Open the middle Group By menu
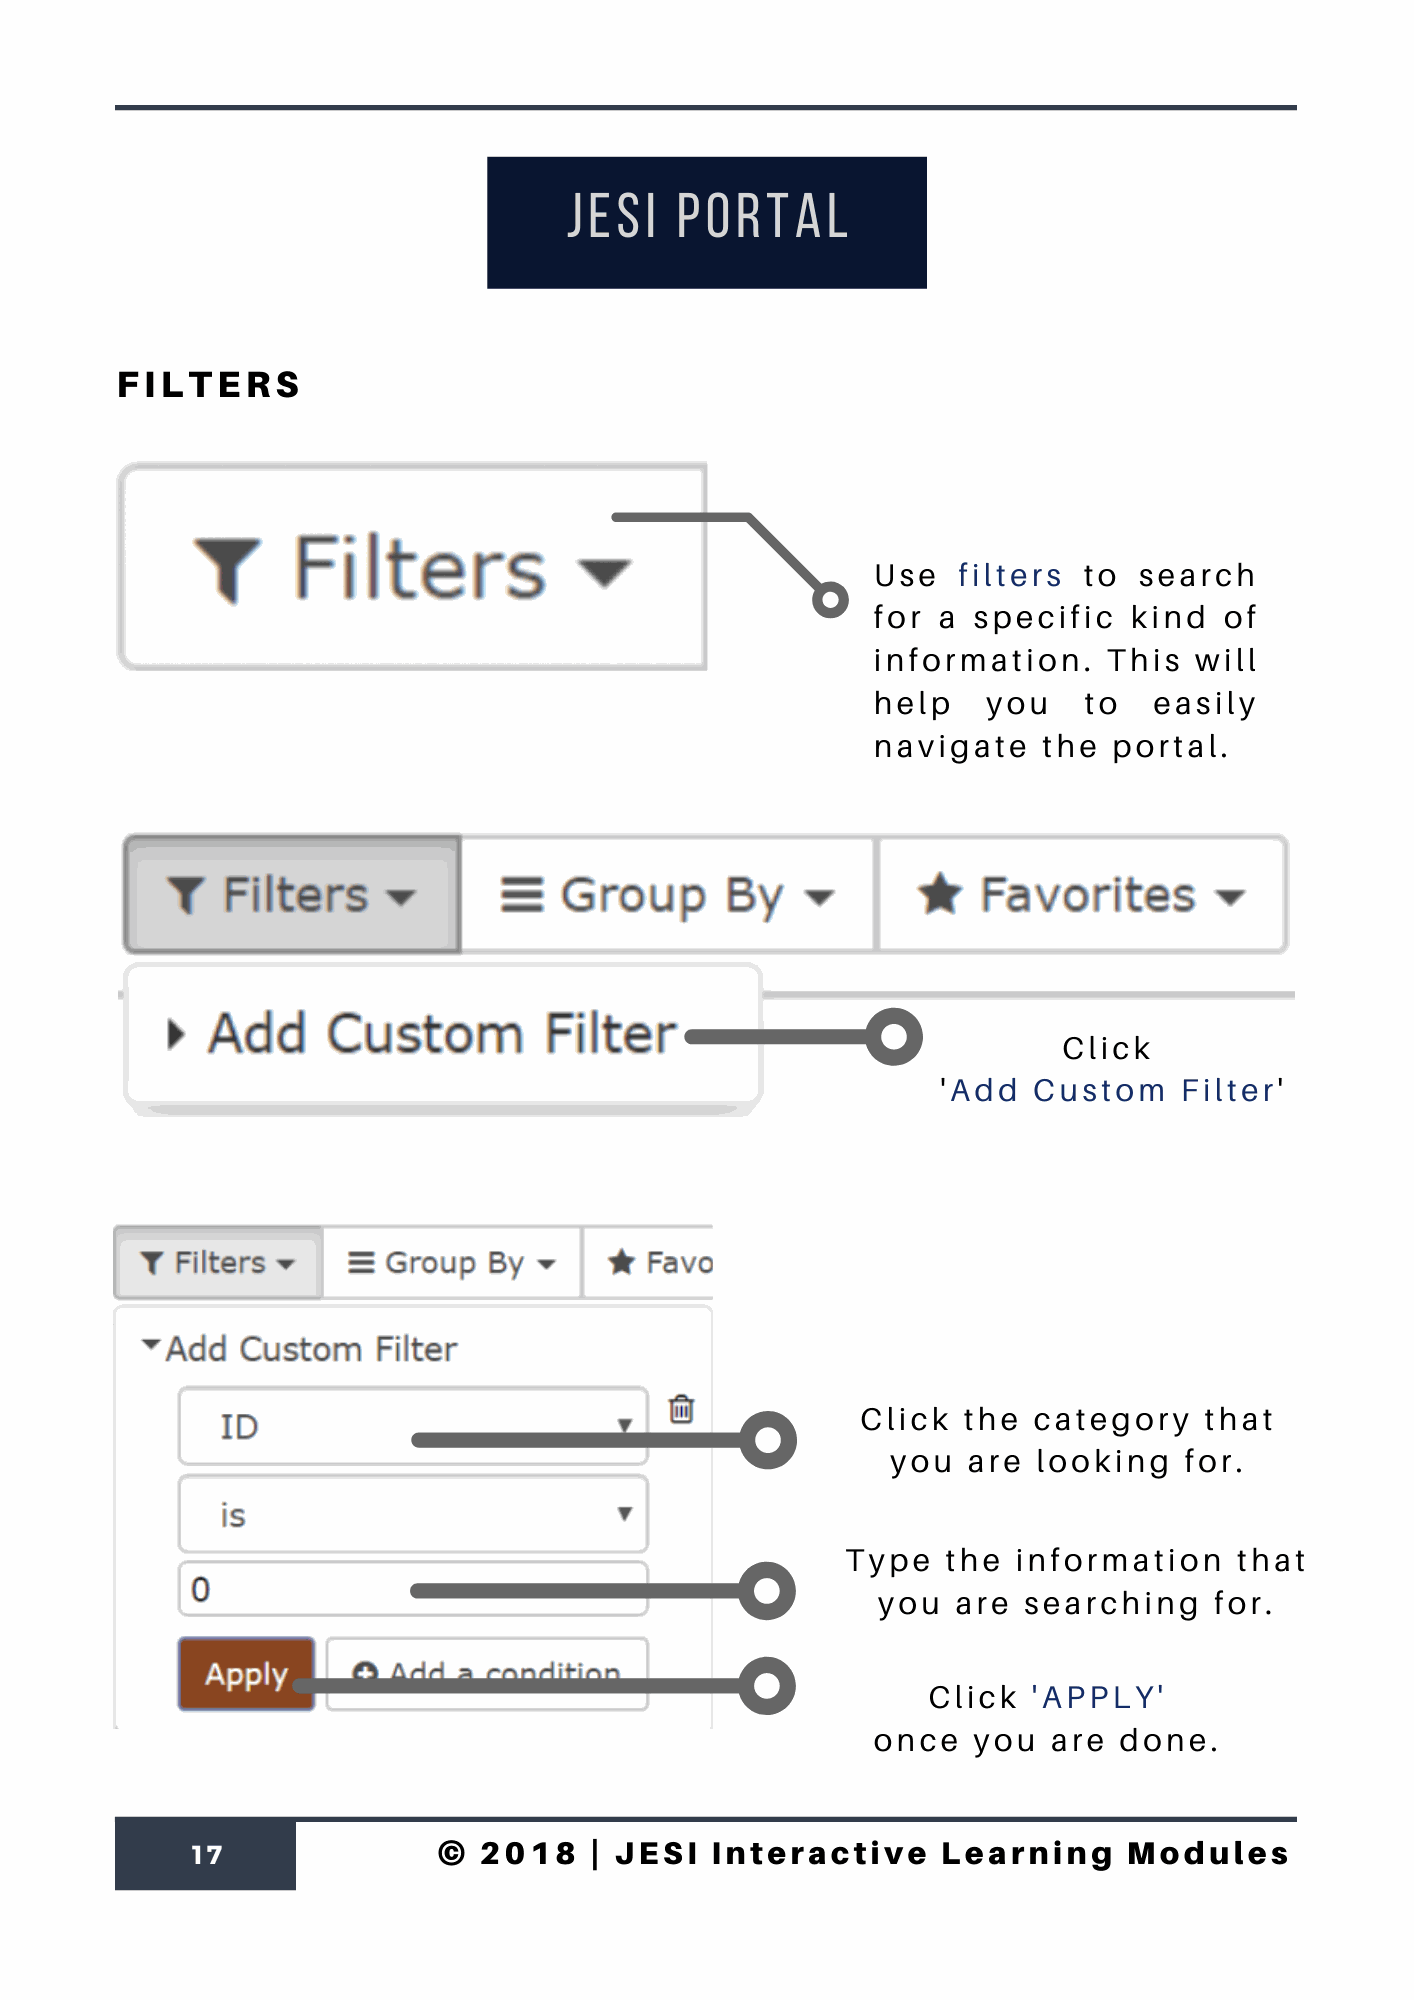This screenshot has height=2000, width=1414. click(667, 894)
